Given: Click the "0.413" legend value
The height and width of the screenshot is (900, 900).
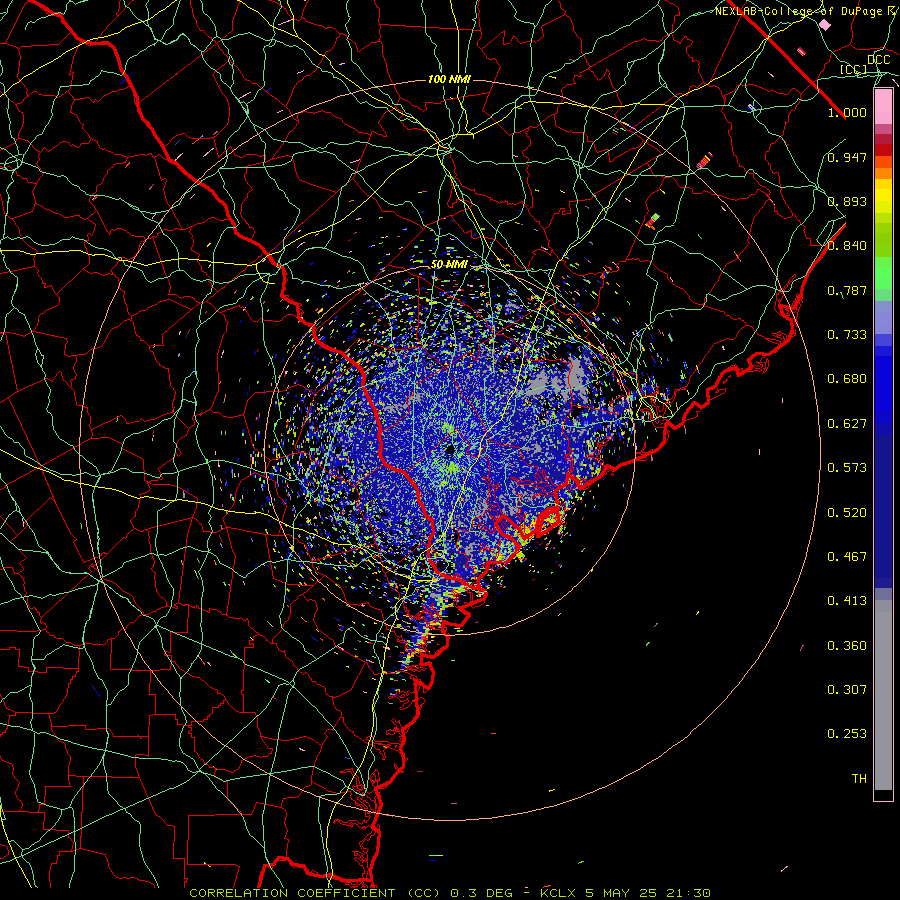Looking at the screenshot, I should (847, 601).
